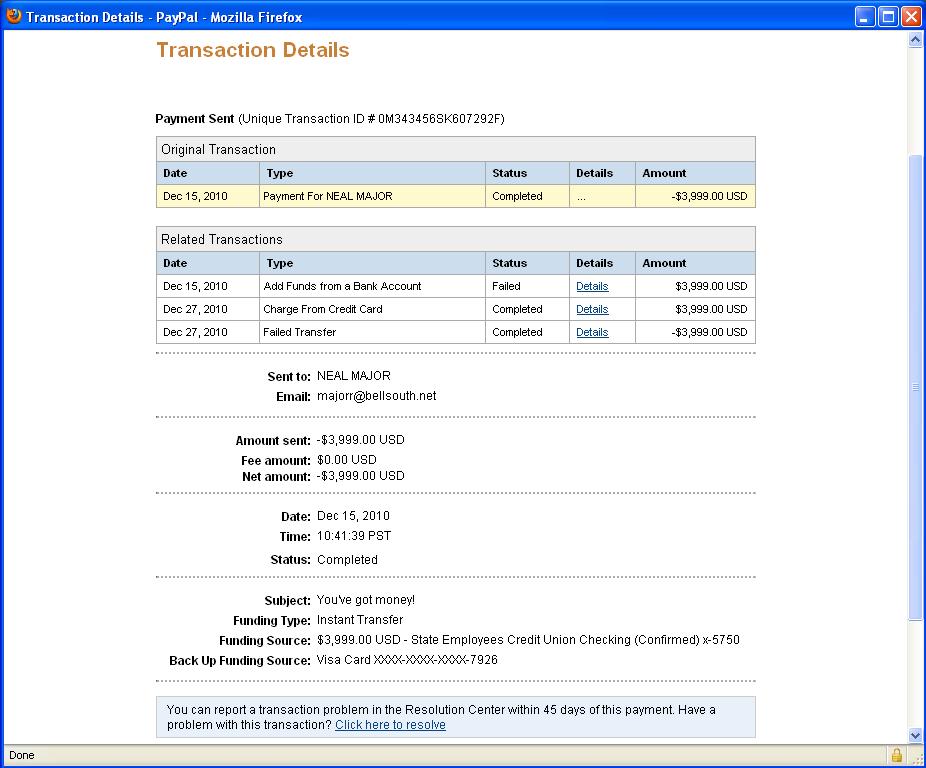View Details for the Failed Transfer row
Image resolution: width=926 pixels, height=768 pixels.
tap(592, 332)
